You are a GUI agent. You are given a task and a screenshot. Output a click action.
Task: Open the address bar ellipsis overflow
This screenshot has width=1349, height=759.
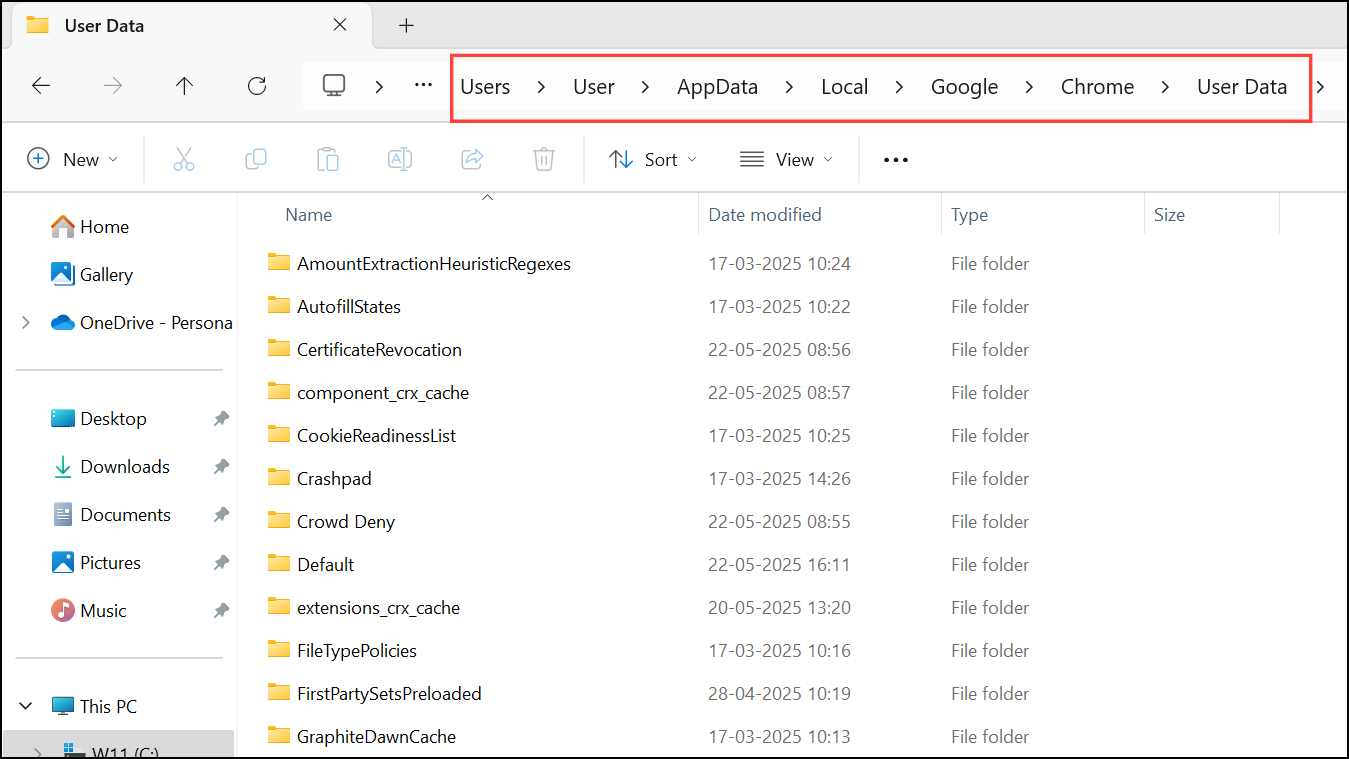point(423,86)
